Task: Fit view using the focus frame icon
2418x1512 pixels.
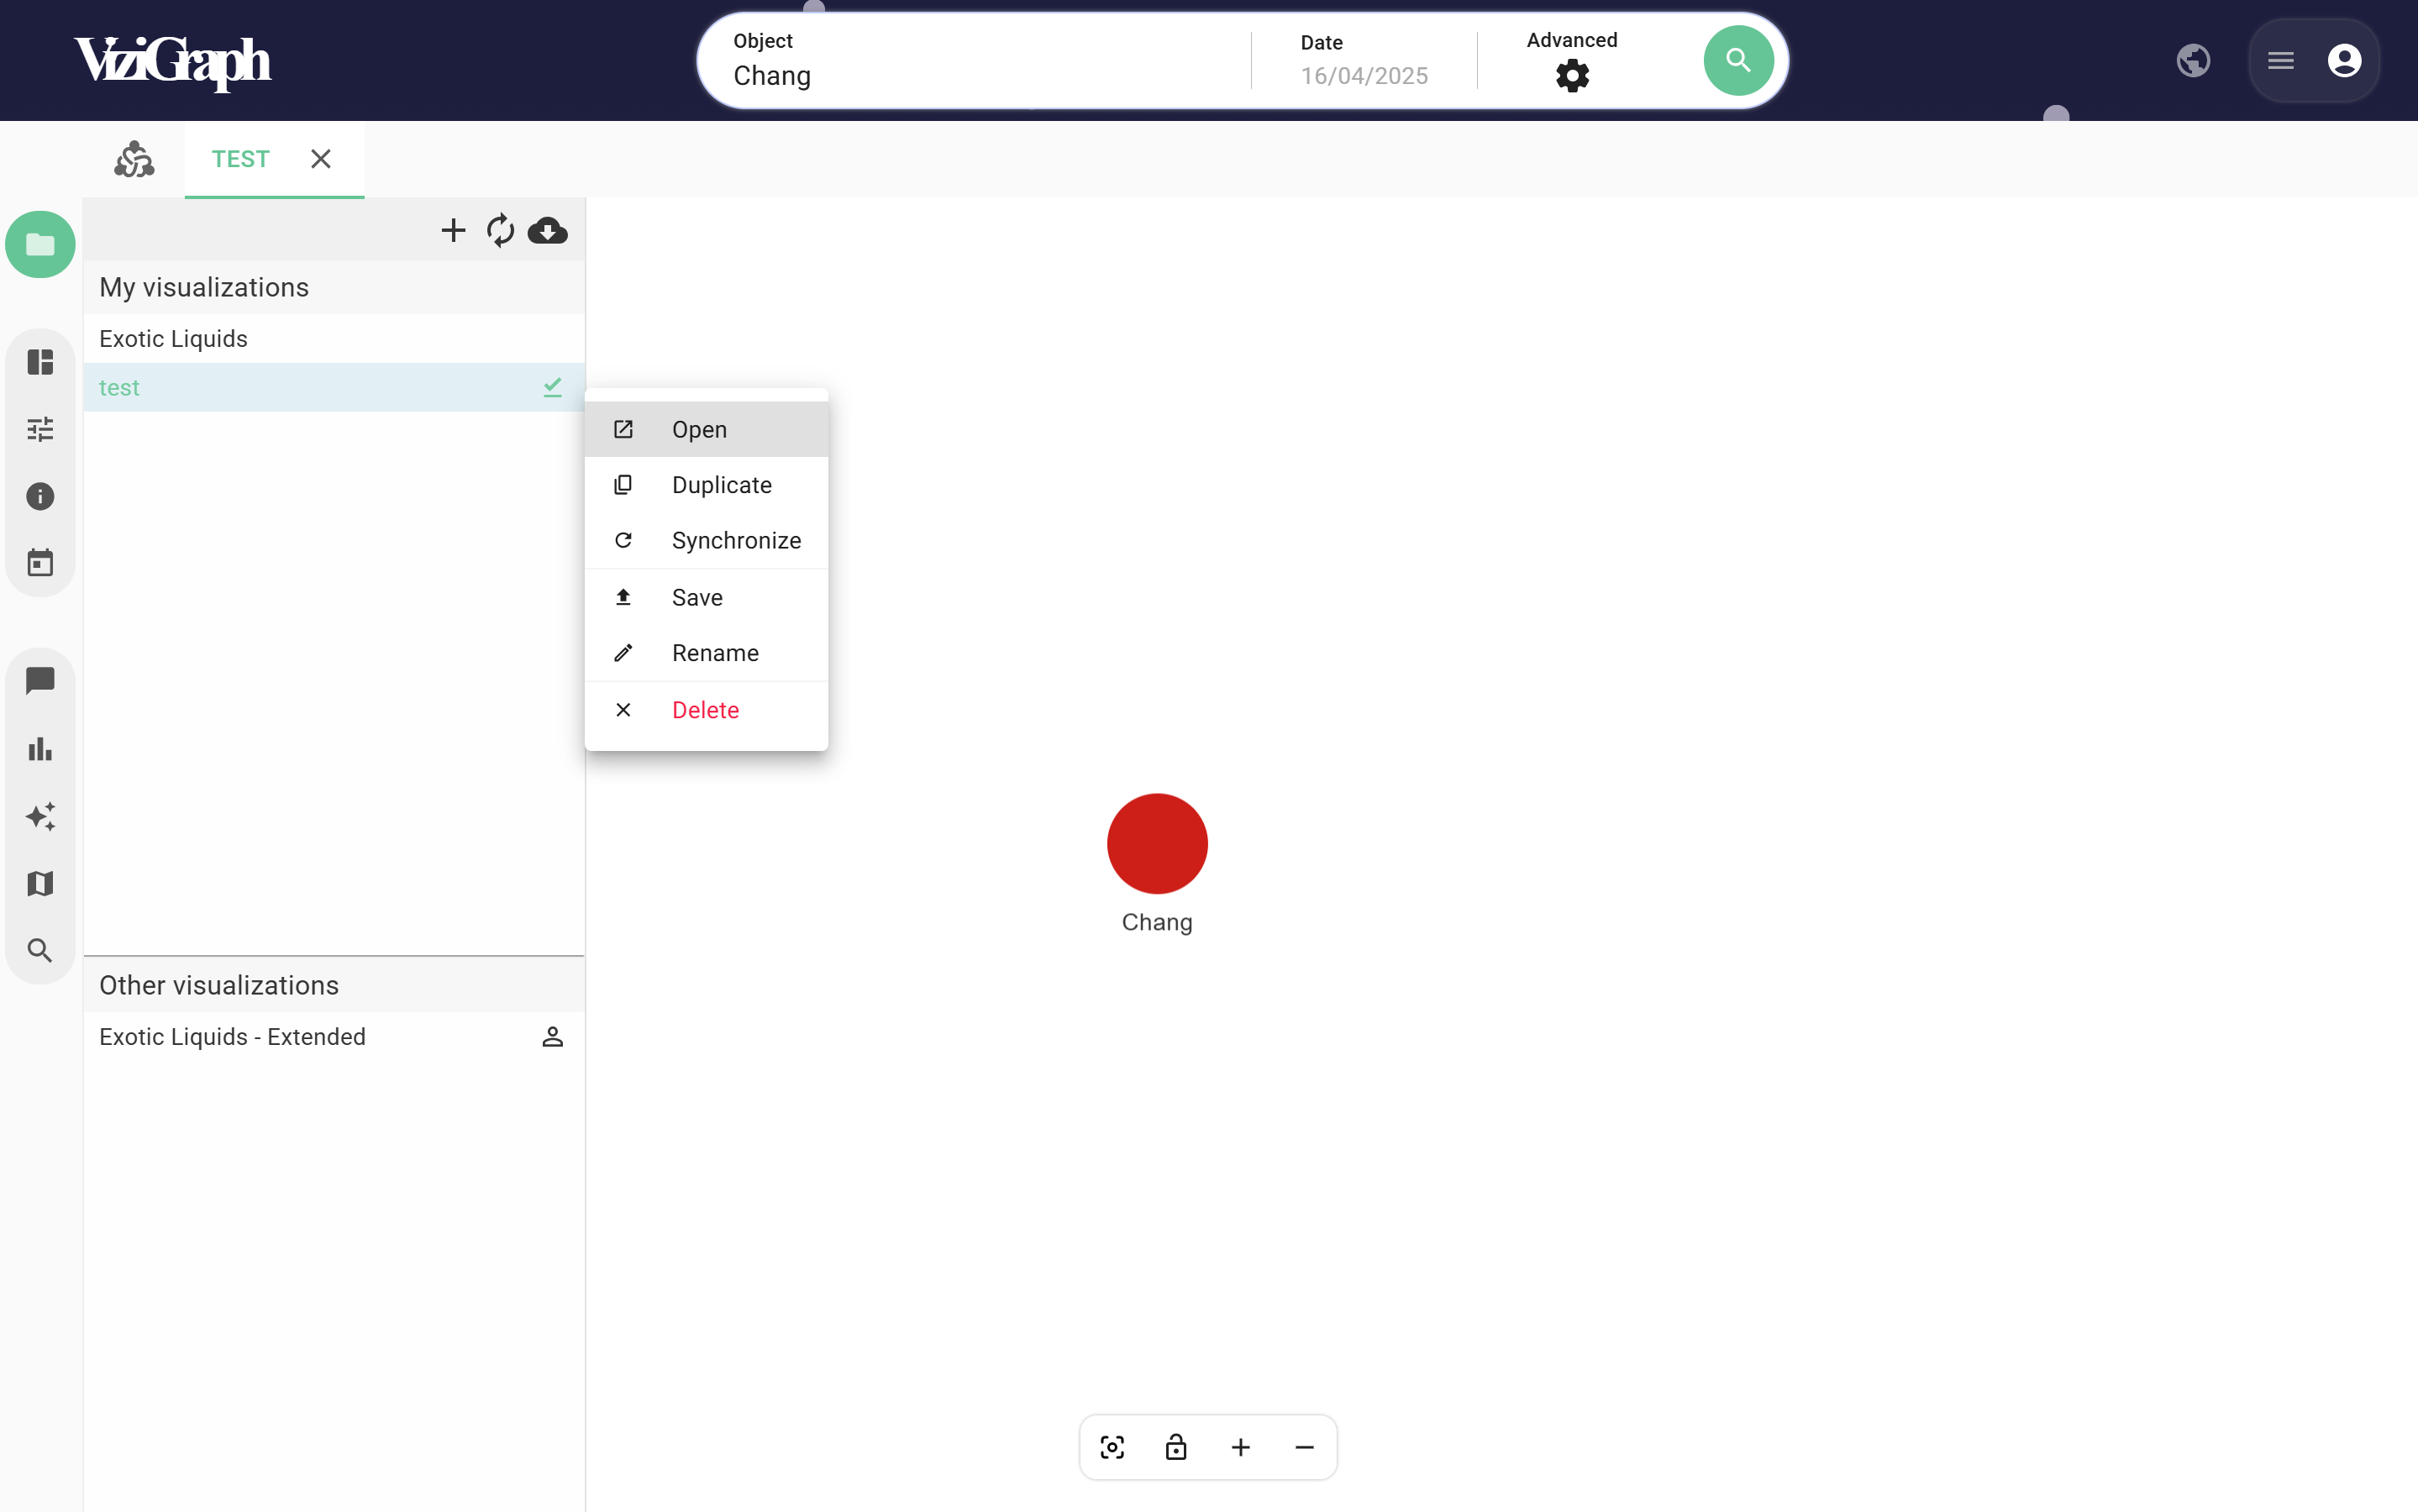Action: (x=1112, y=1447)
